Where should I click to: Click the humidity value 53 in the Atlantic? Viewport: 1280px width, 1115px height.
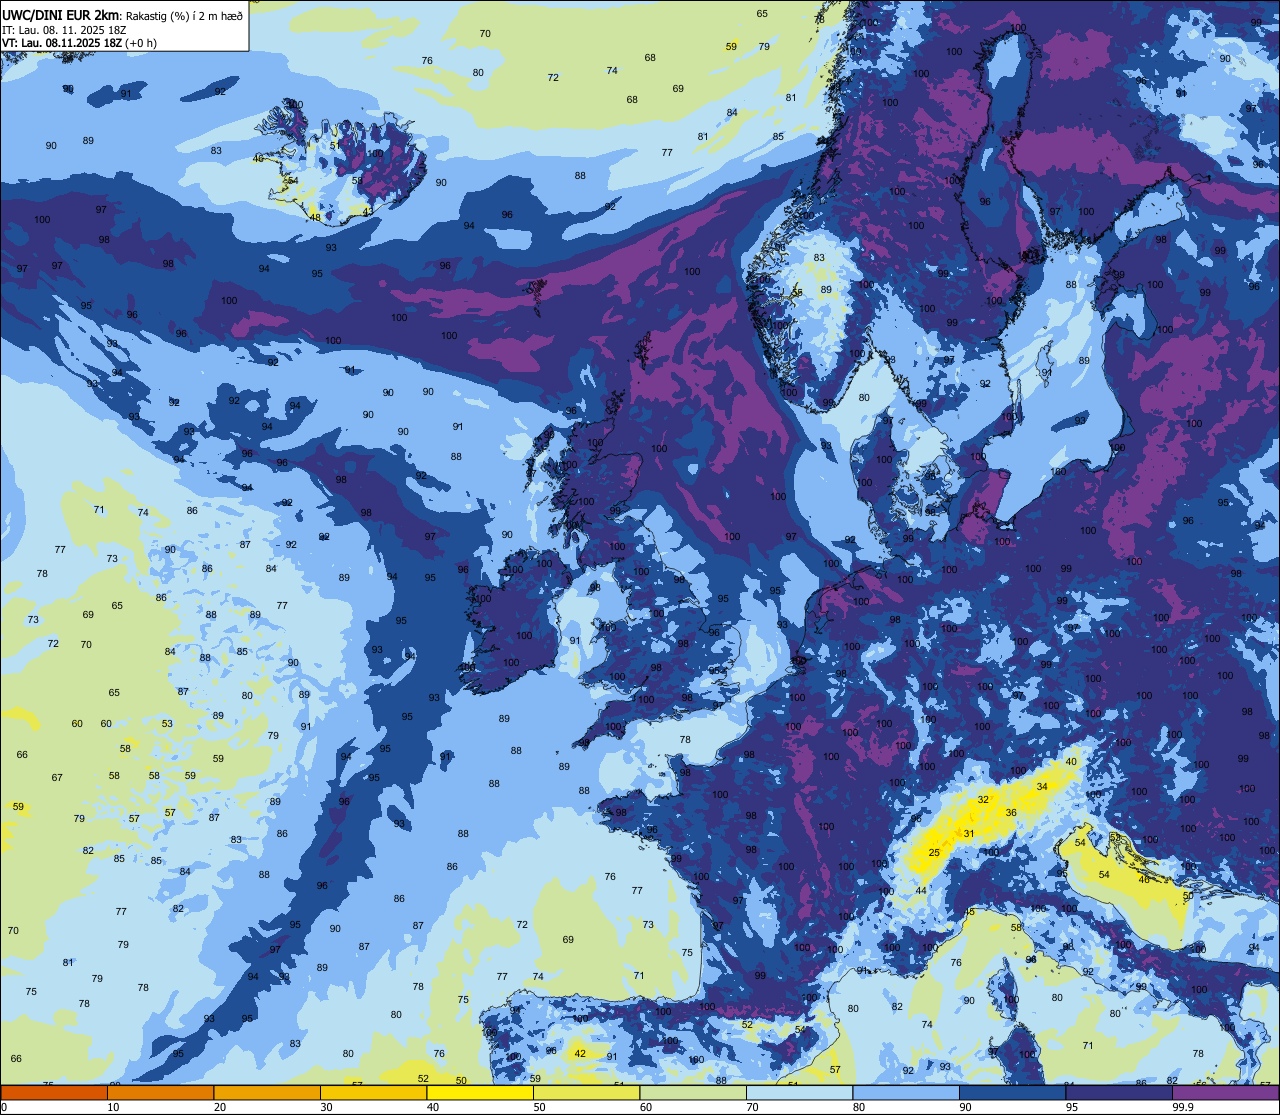click(x=167, y=723)
